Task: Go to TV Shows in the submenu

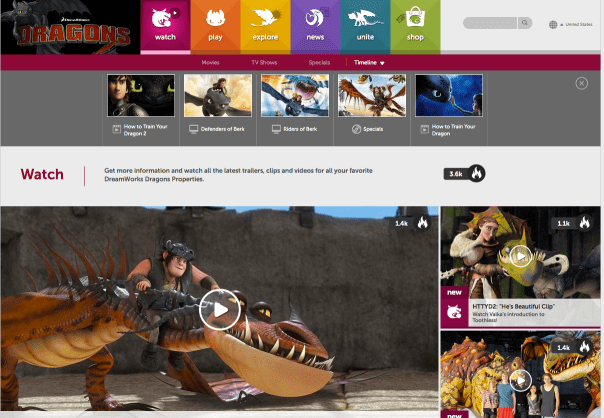Action: (x=264, y=62)
